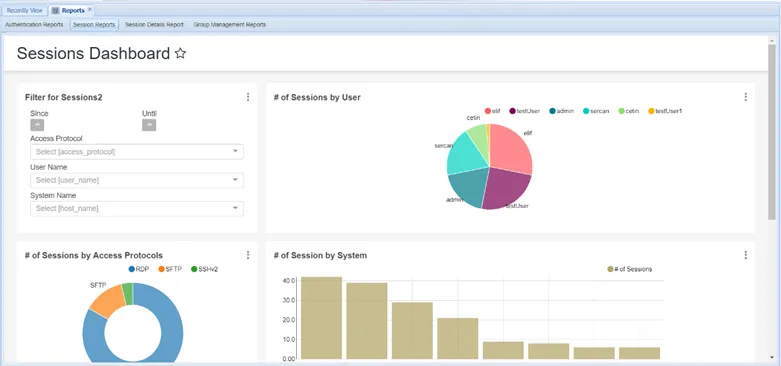
Task: Click scrollbar down arrow
Action: (772, 357)
